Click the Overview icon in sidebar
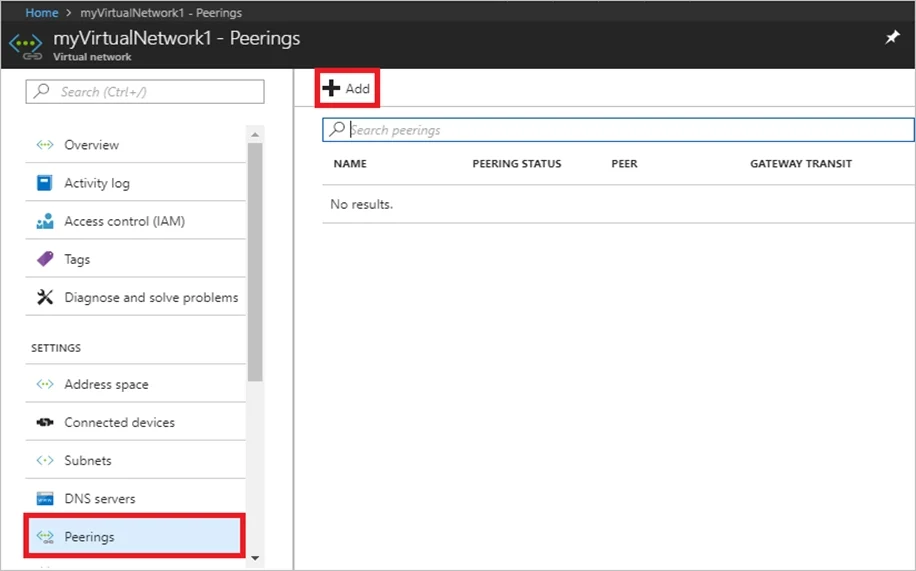Viewport: 916px width, 571px height. pos(45,144)
